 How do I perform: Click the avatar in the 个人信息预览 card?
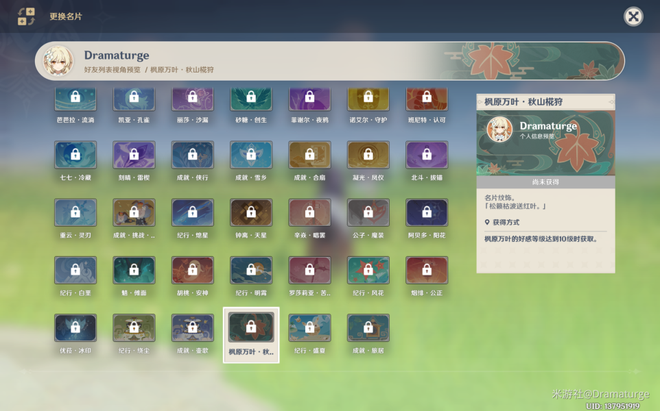(499, 130)
